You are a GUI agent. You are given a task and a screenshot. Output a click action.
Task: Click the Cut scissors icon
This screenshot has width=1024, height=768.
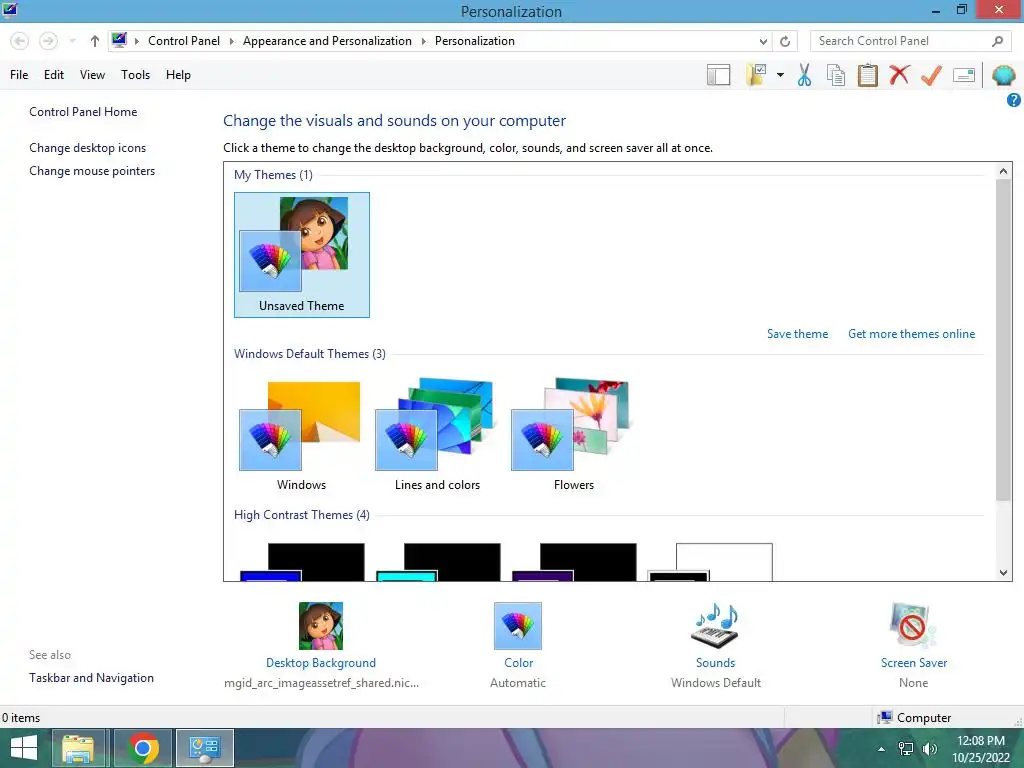(805, 75)
